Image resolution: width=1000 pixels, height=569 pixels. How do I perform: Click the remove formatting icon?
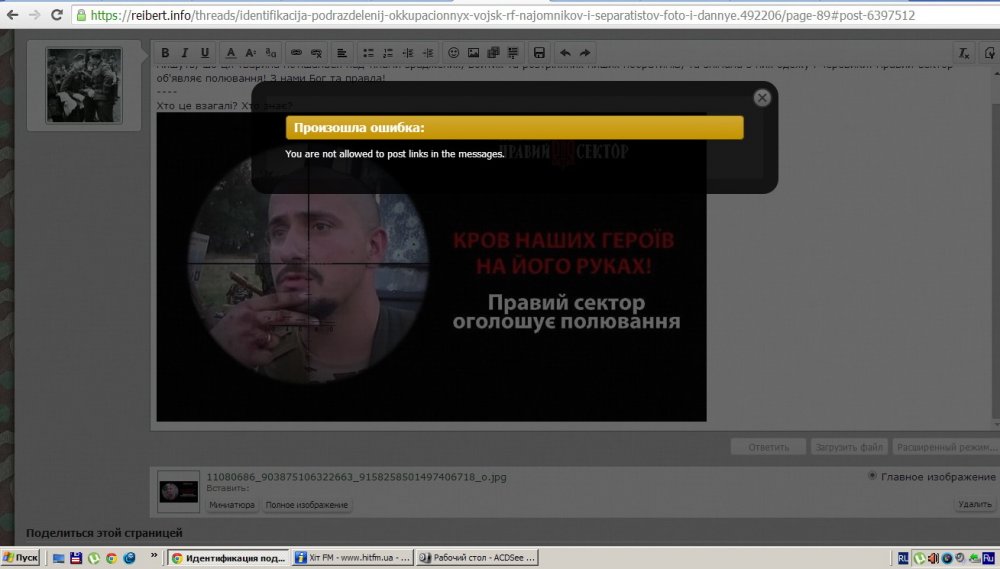click(964, 52)
